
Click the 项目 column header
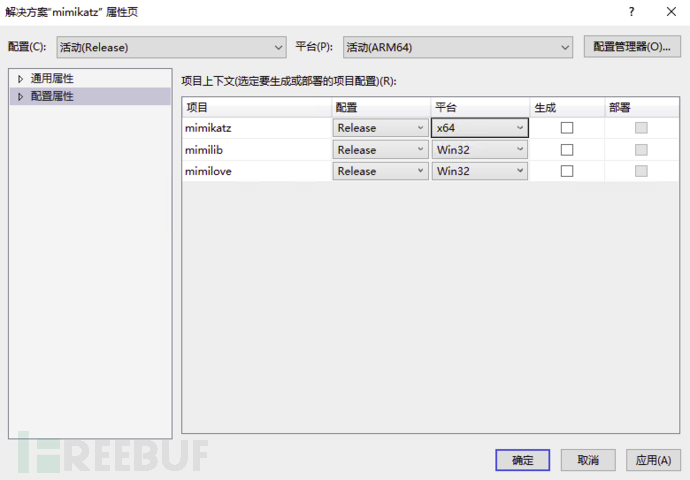pyautogui.click(x=257, y=107)
